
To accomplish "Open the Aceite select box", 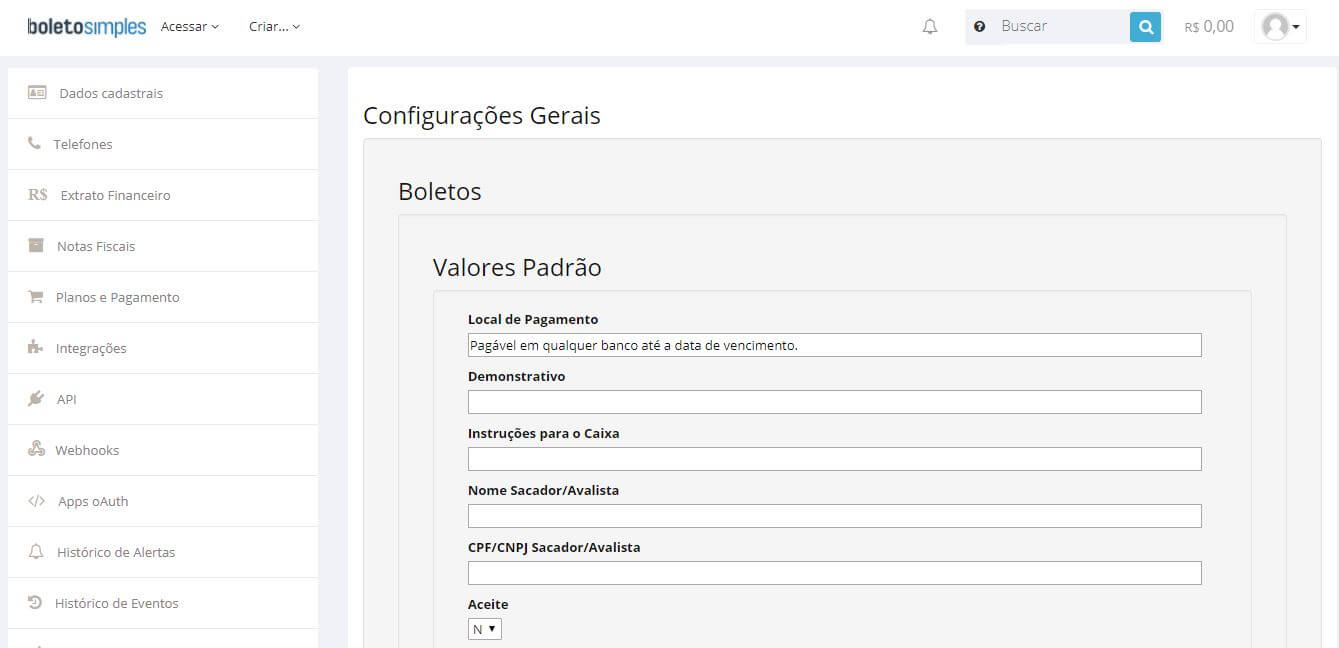I will (485, 629).
